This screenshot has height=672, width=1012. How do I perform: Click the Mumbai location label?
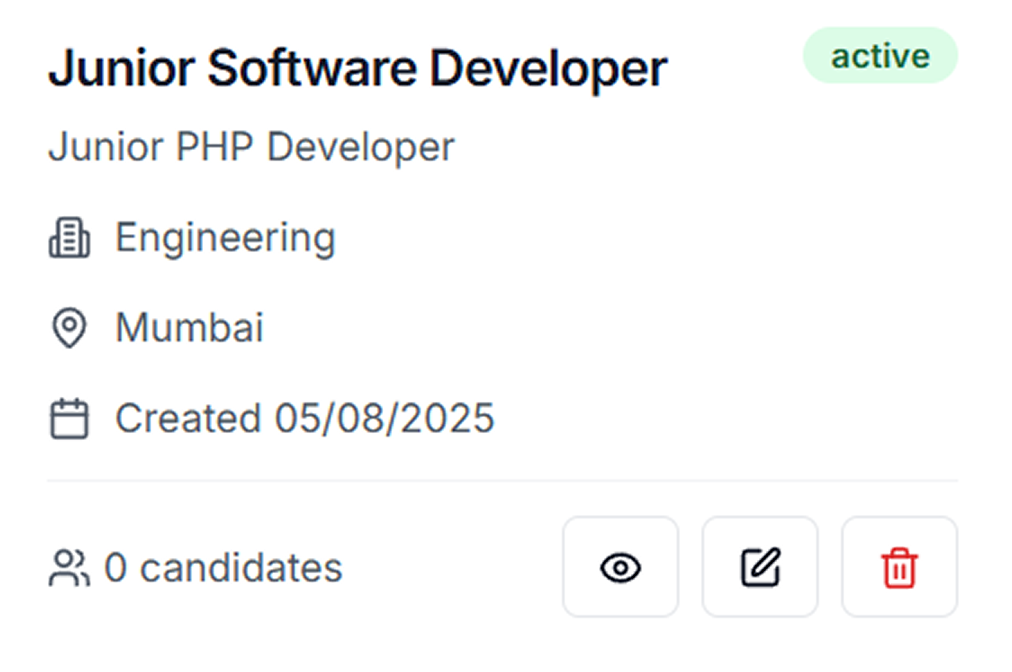click(x=189, y=327)
